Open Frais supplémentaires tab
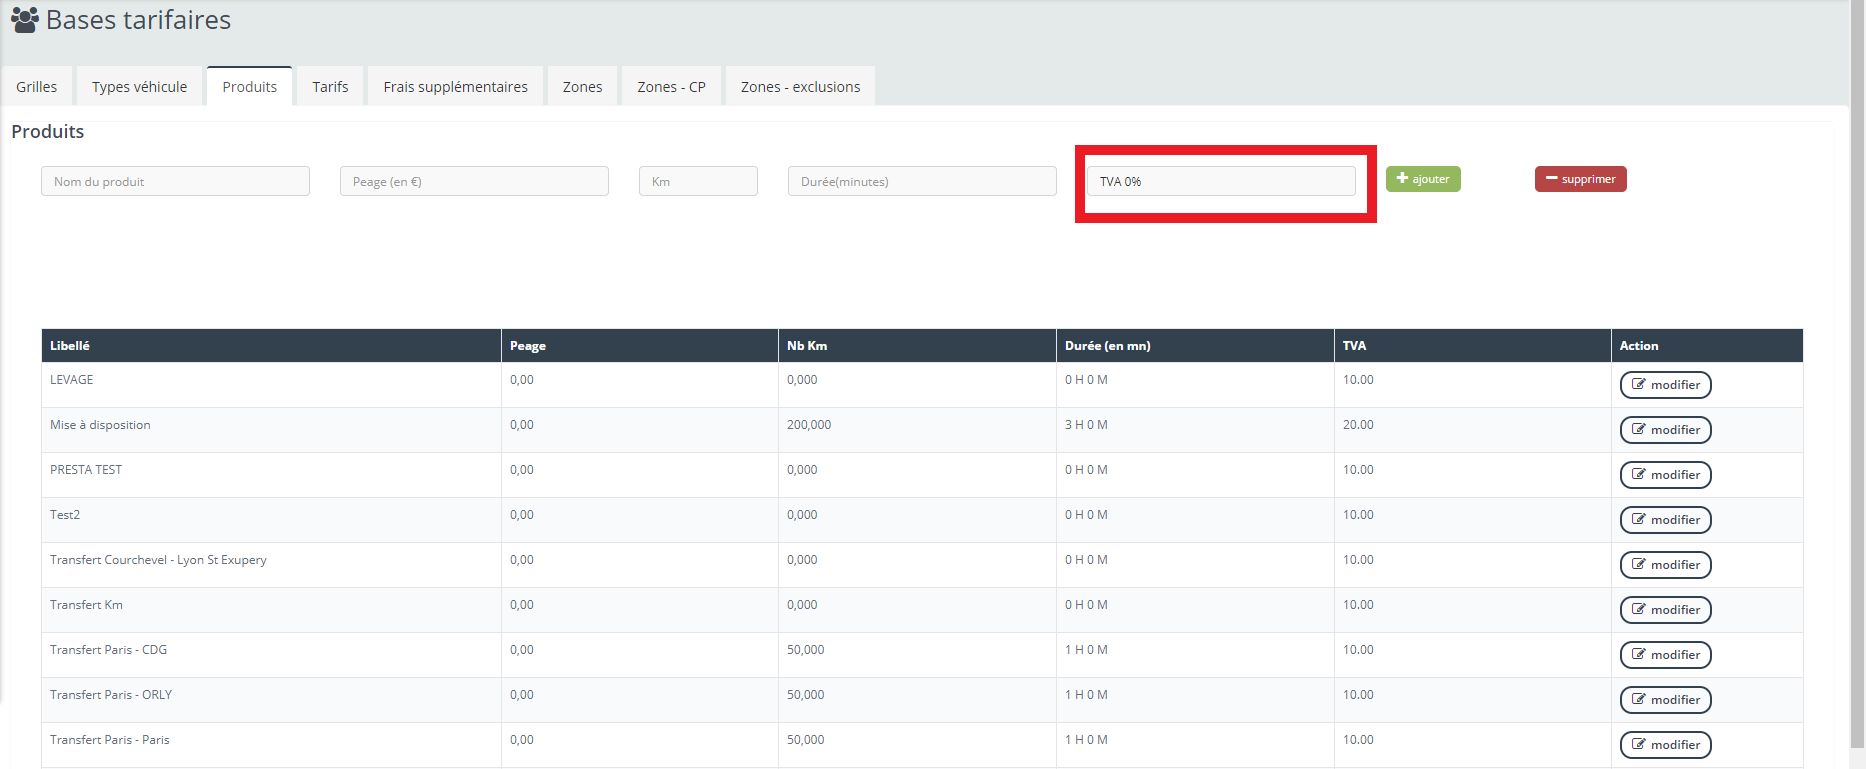The width and height of the screenshot is (1866, 769). [x=455, y=87]
